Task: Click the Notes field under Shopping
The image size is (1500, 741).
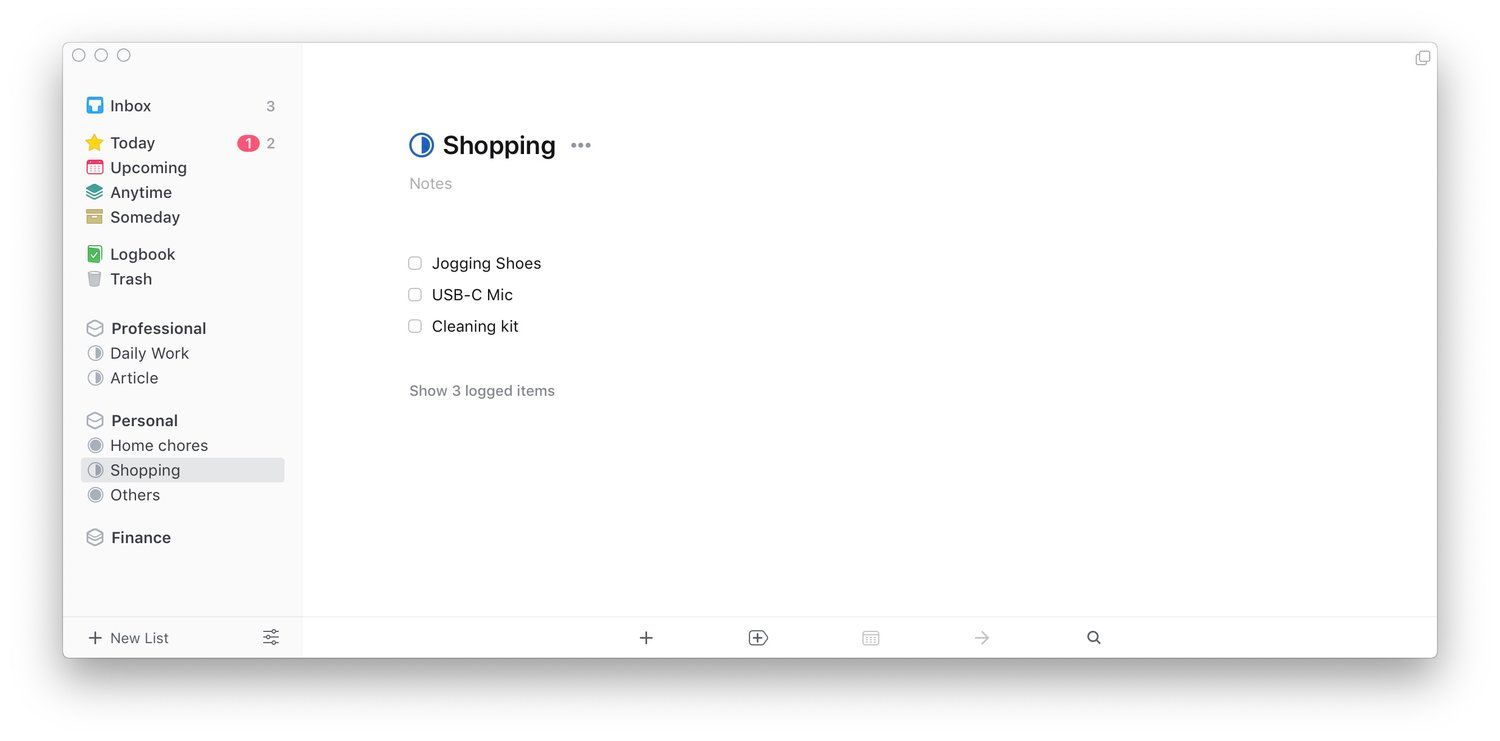Action: 431,184
